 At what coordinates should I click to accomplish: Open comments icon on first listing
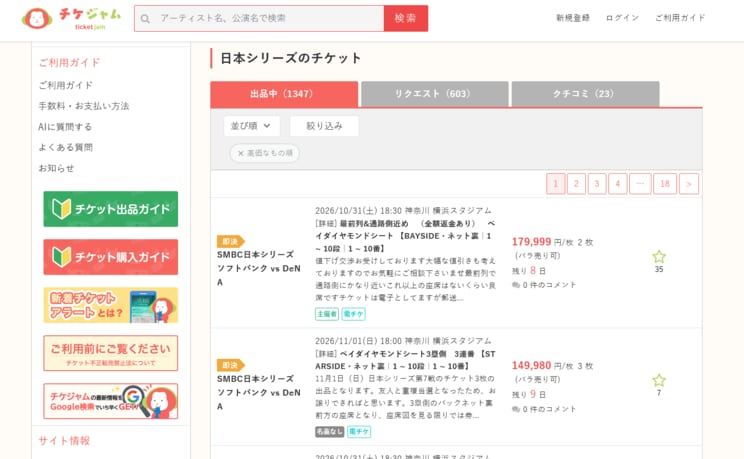[516, 285]
